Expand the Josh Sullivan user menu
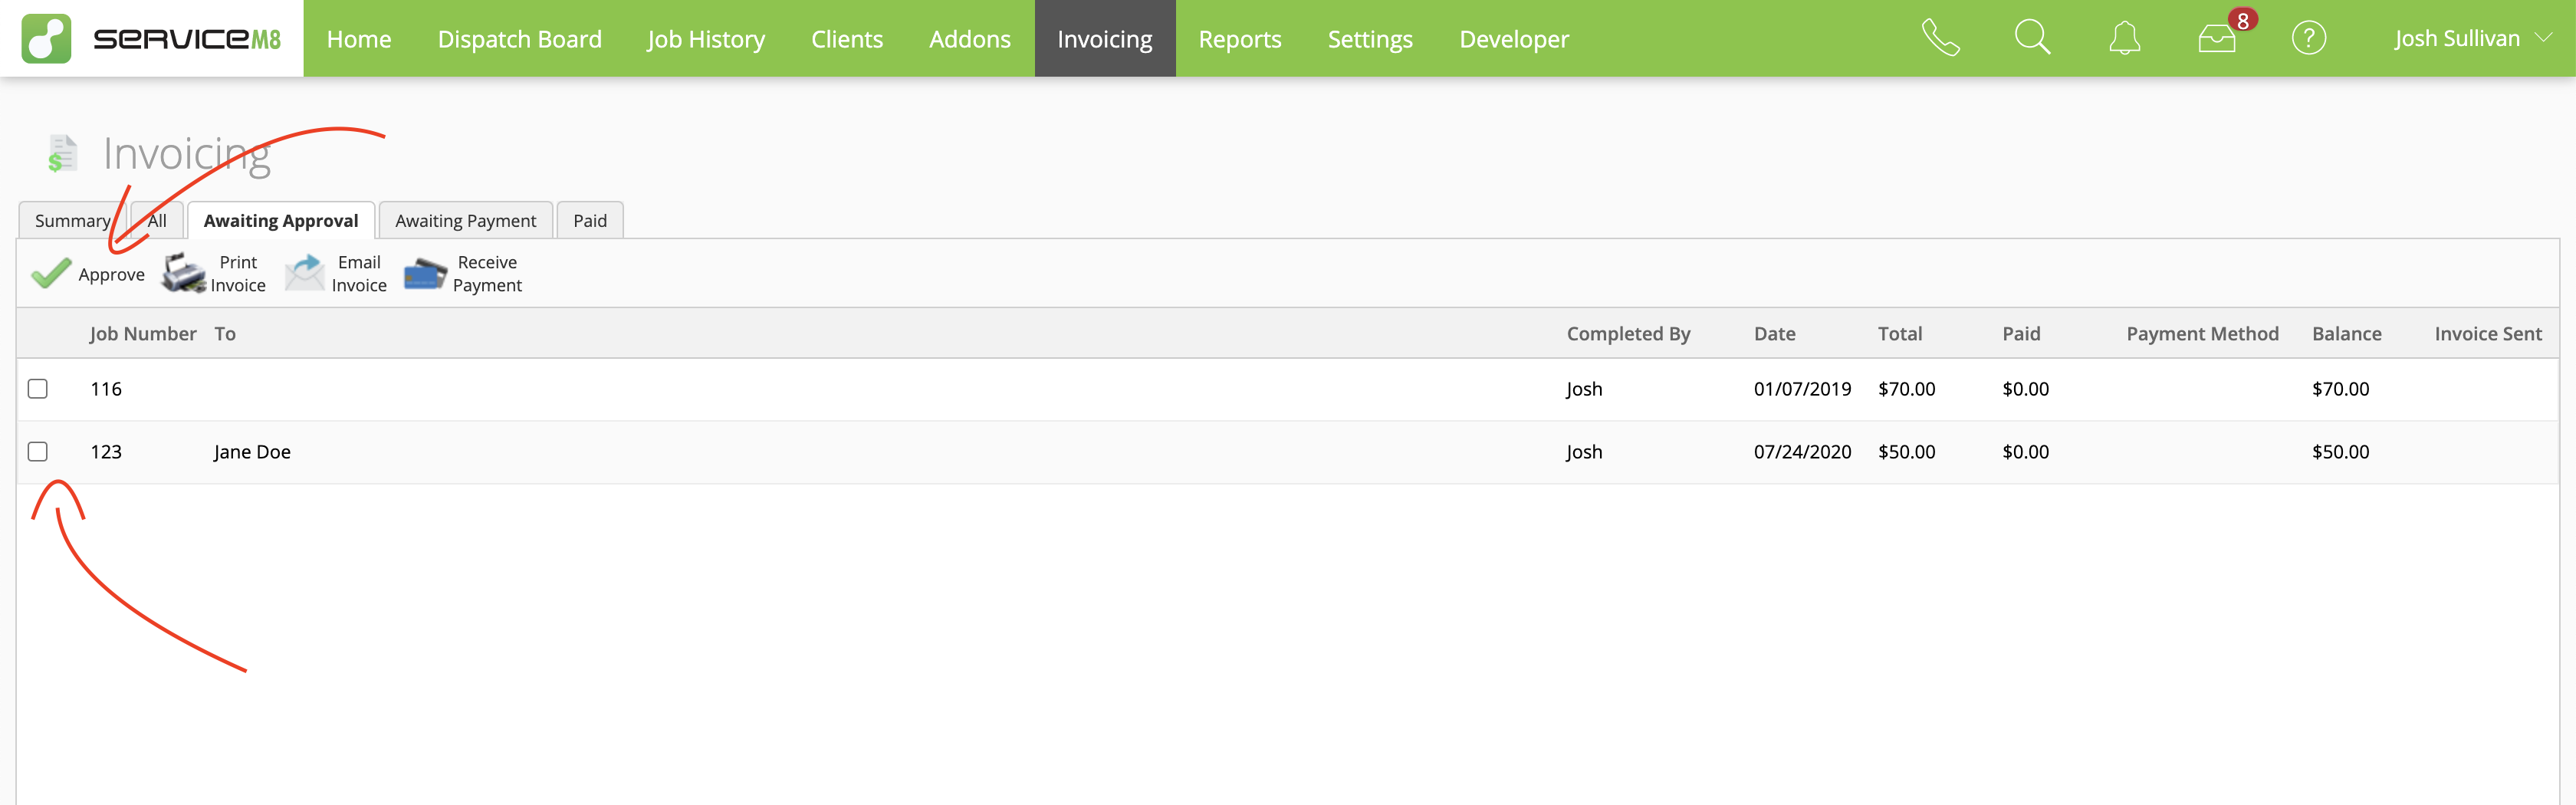 coord(2471,38)
